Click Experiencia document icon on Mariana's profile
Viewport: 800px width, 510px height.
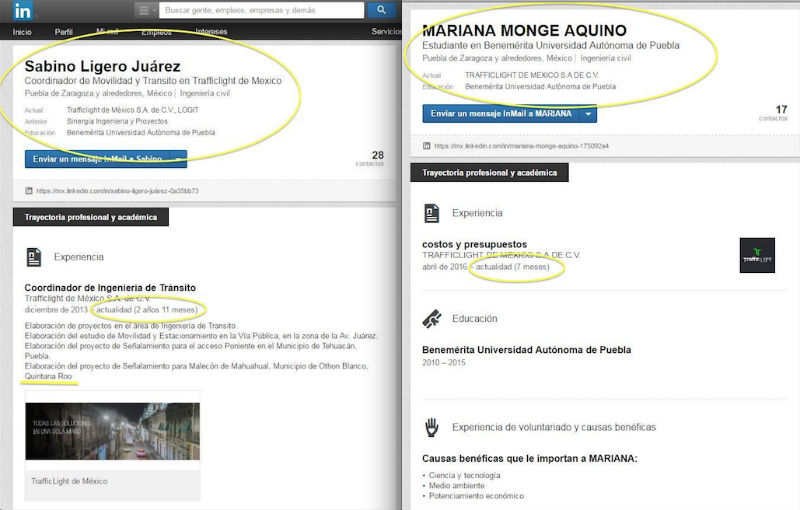(432, 213)
